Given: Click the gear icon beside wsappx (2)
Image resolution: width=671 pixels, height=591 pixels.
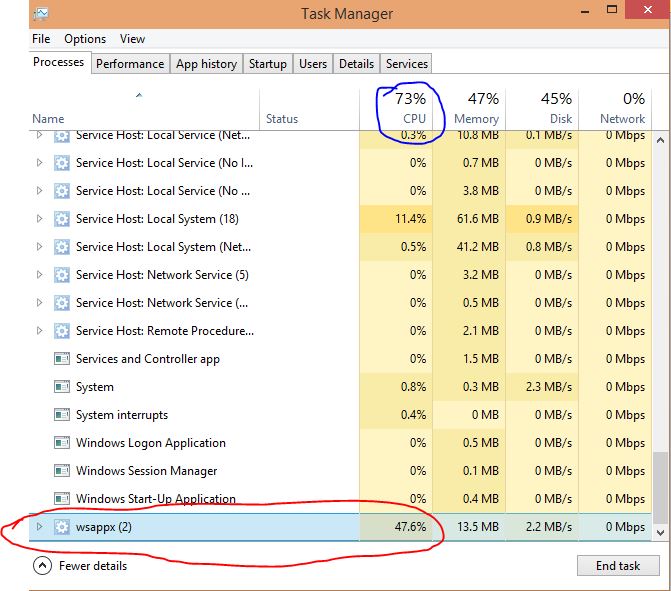Looking at the screenshot, I should click(x=62, y=527).
